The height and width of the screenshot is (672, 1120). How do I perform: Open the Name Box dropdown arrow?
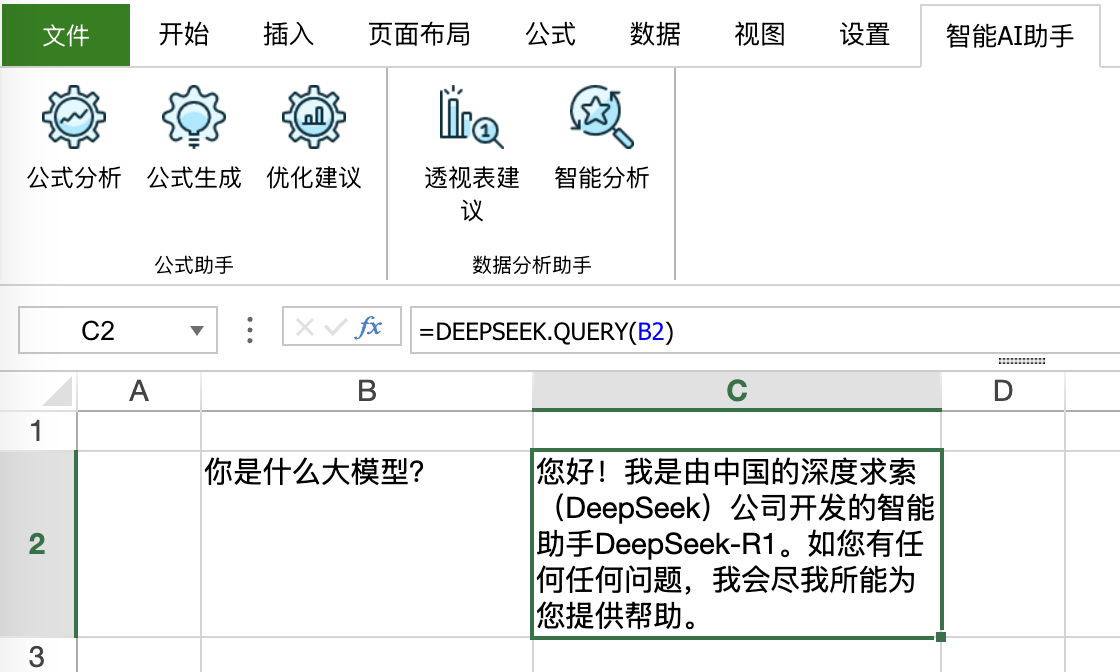pyautogui.click(x=195, y=328)
